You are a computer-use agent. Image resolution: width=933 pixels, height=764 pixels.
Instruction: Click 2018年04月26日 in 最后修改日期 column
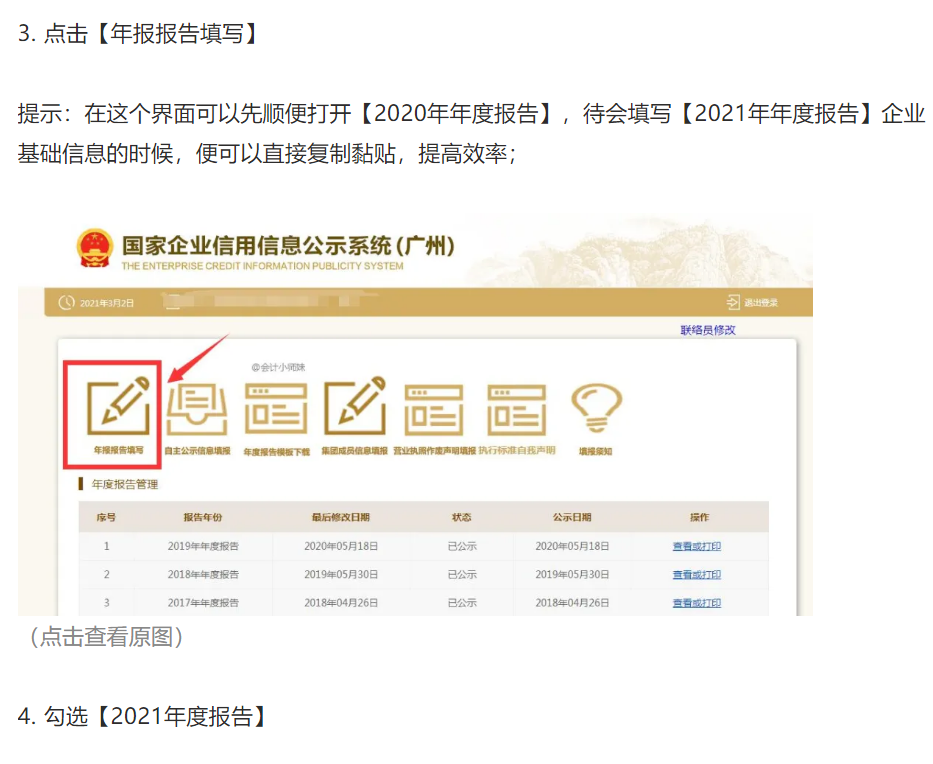pyautogui.click(x=341, y=603)
